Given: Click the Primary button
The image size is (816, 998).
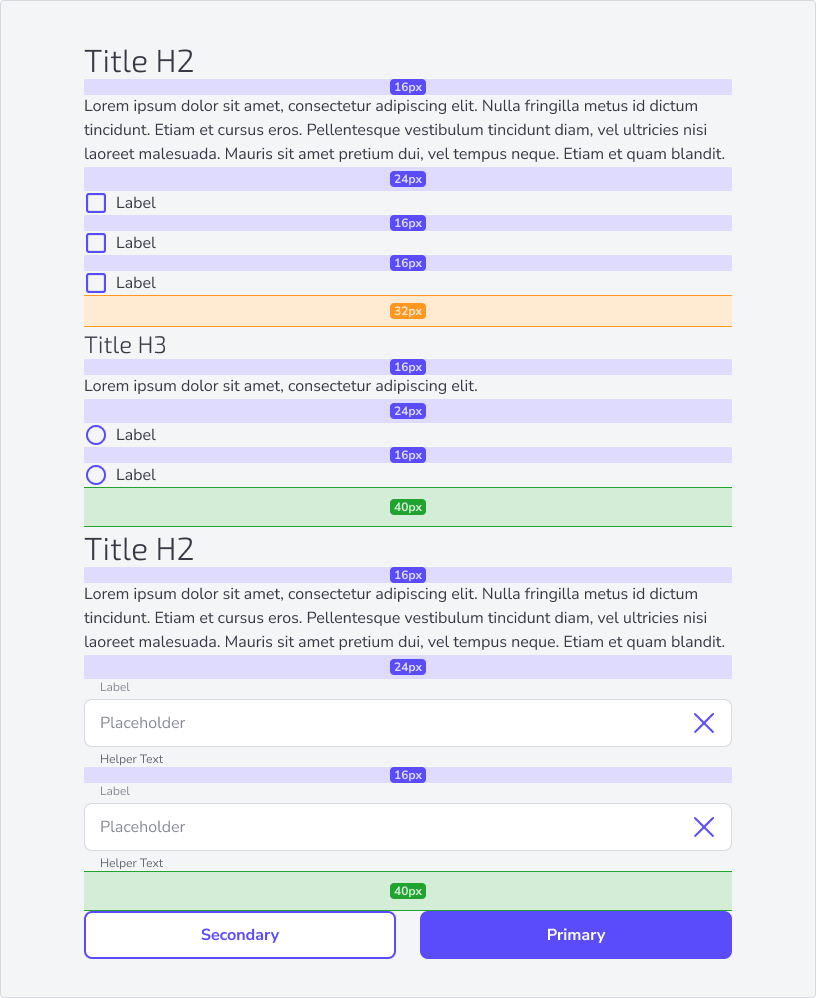Looking at the screenshot, I should [576, 935].
